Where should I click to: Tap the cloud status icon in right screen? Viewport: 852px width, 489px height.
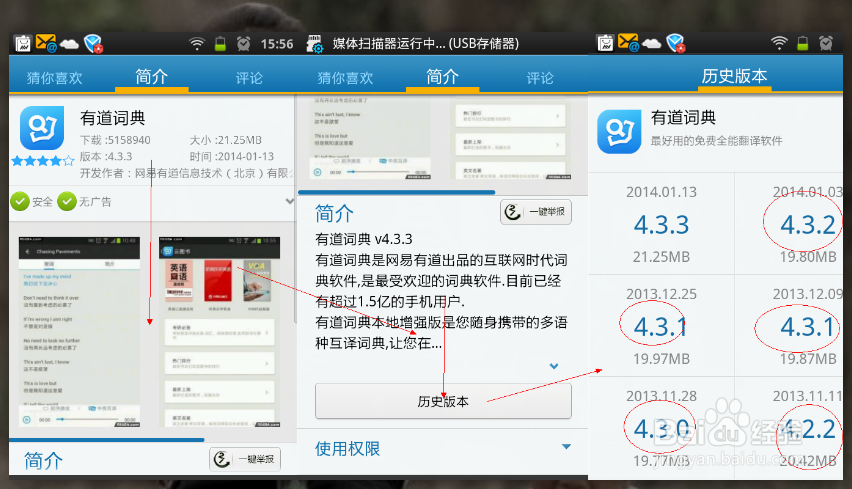coord(651,43)
